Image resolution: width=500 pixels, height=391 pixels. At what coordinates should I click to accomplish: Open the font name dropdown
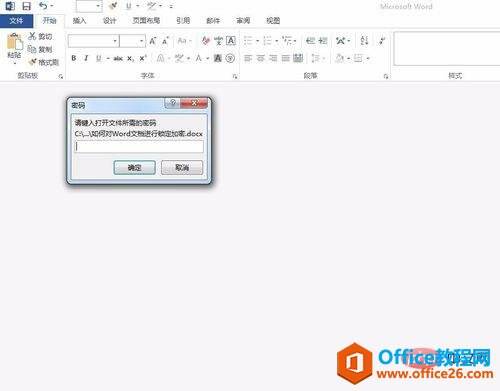[x=115, y=41]
